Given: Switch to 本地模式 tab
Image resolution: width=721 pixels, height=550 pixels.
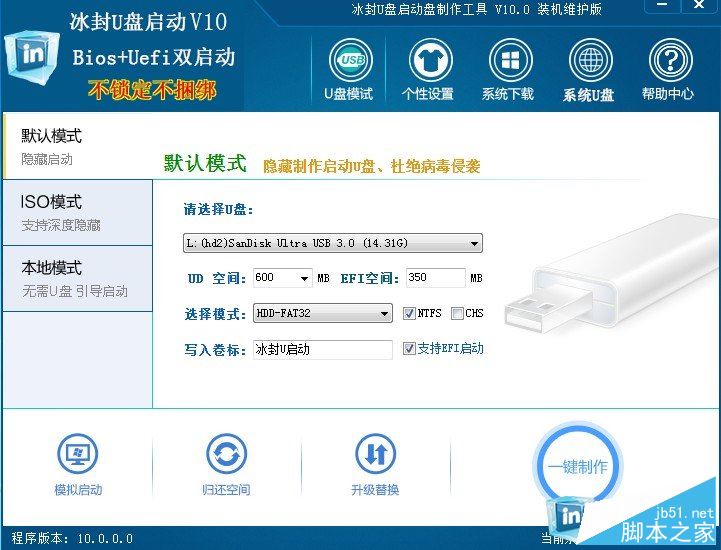Looking at the screenshot, I should pos(78,279).
